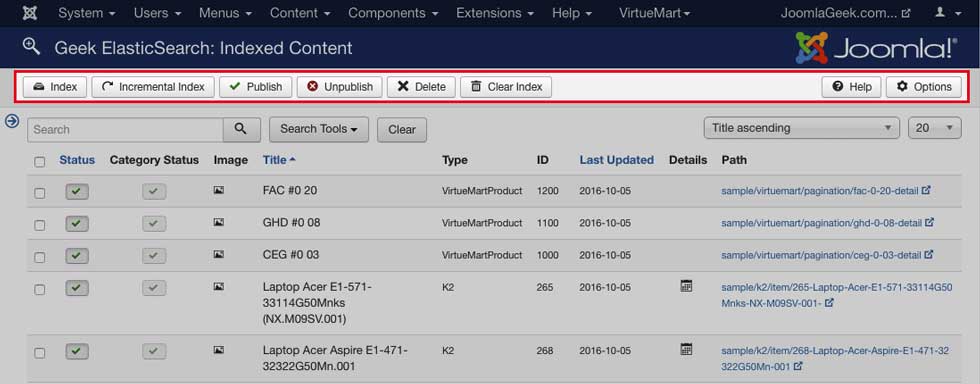The image size is (980, 384).
Task: Click external link icon after fac-0-20-detail path
Action: (927, 190)
